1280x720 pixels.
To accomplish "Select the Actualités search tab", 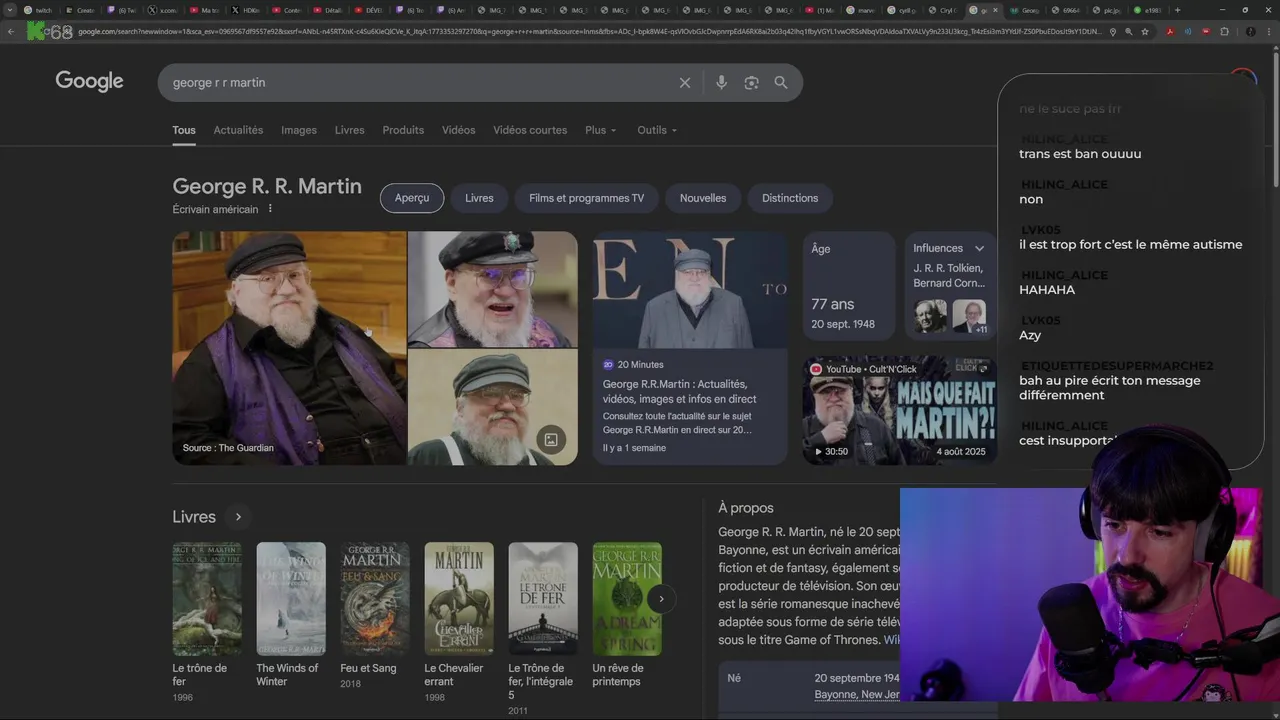I will point(238,130).
